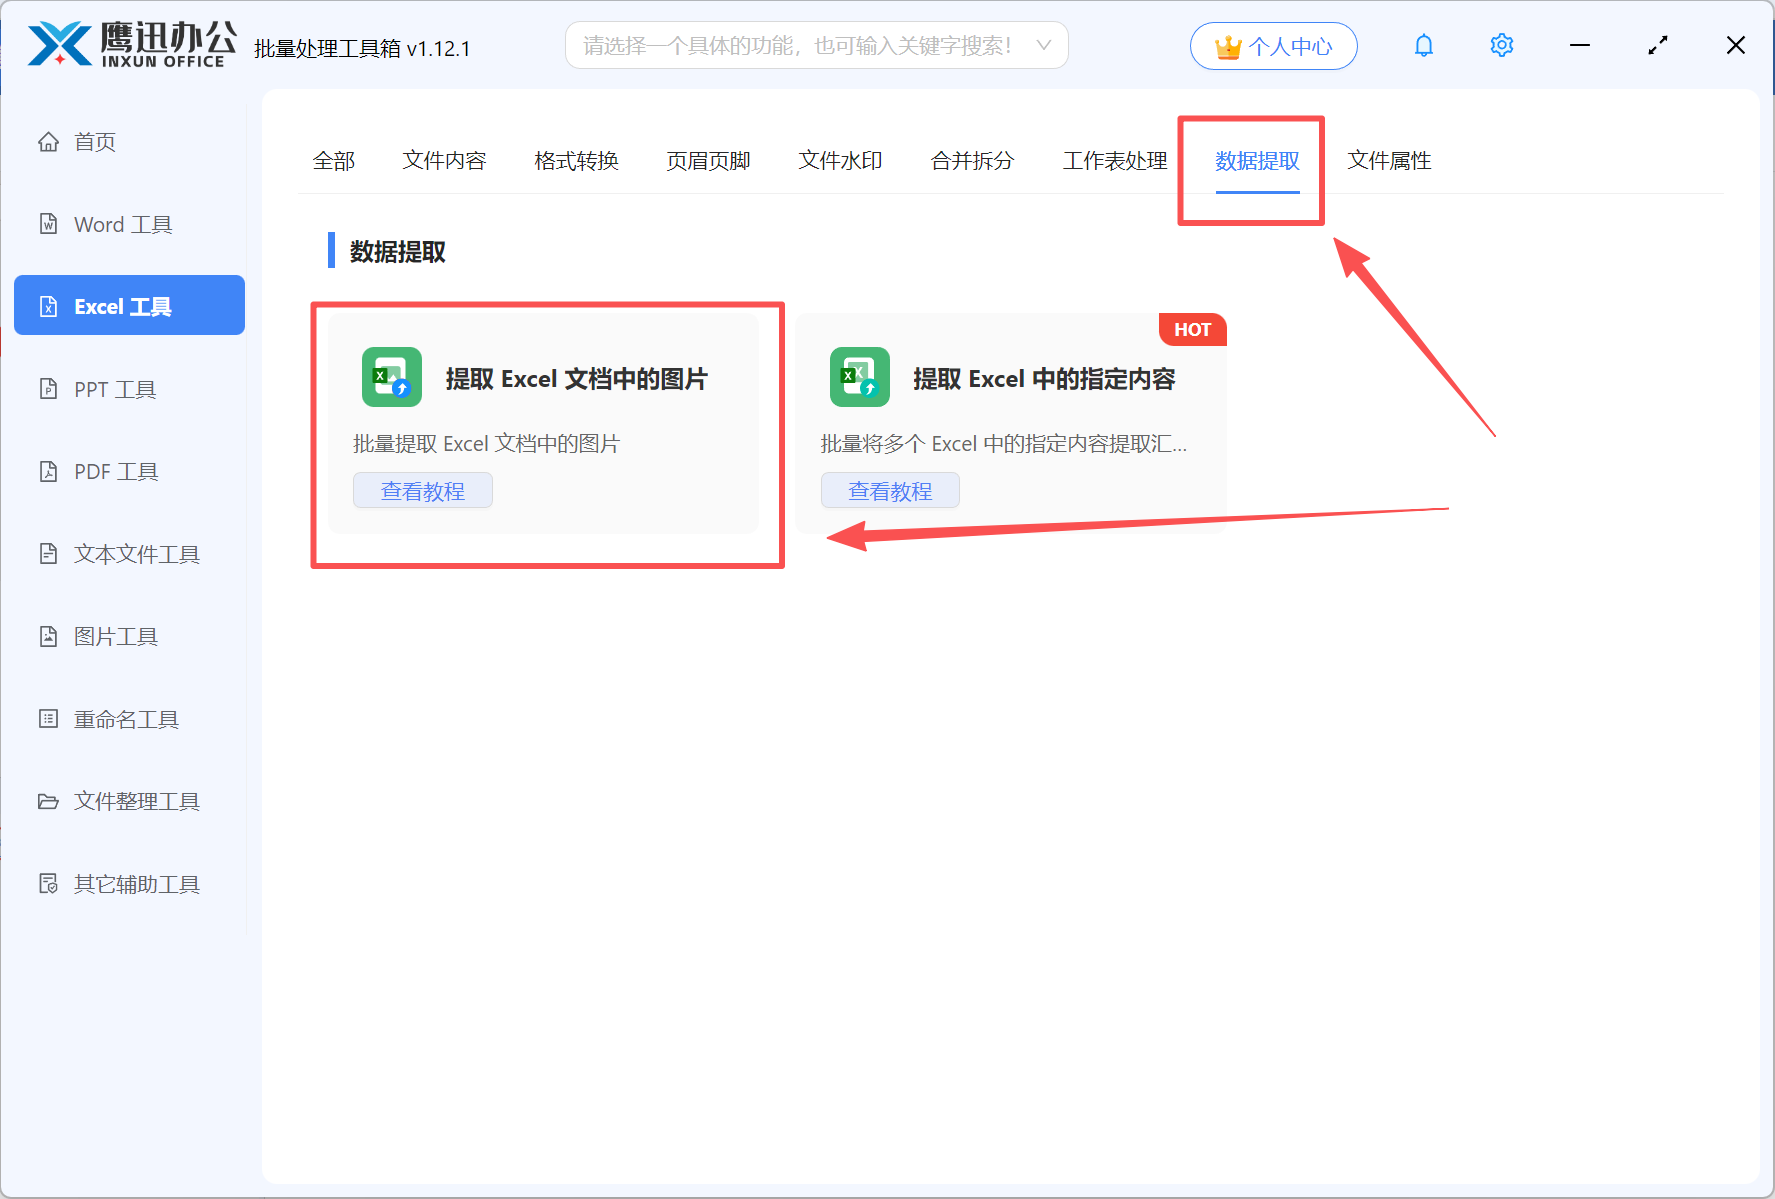Open the 合并拆分 tab

[971, 160]
